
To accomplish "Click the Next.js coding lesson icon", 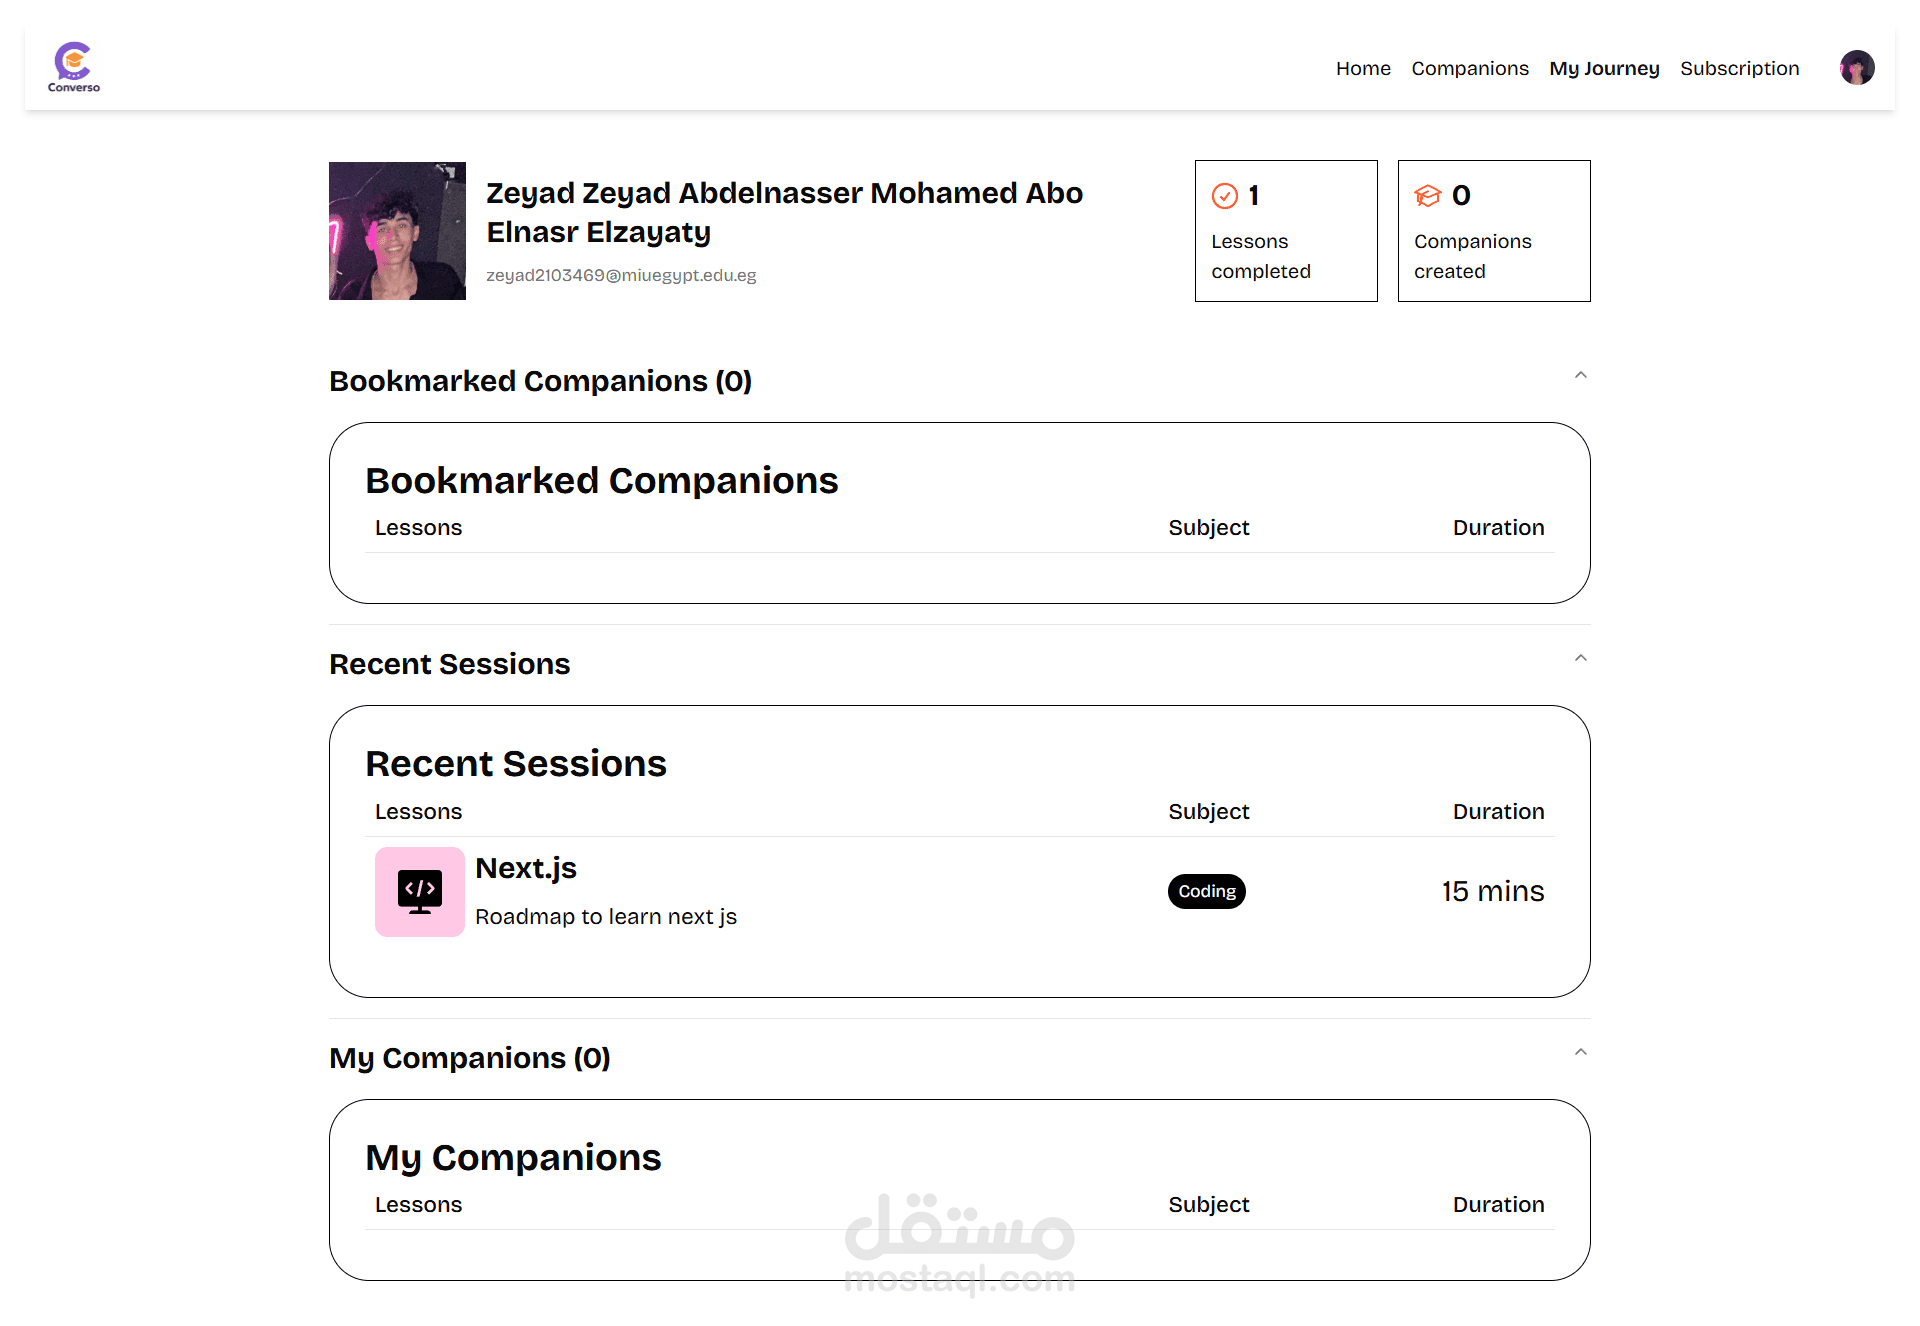I will [420, 892].
